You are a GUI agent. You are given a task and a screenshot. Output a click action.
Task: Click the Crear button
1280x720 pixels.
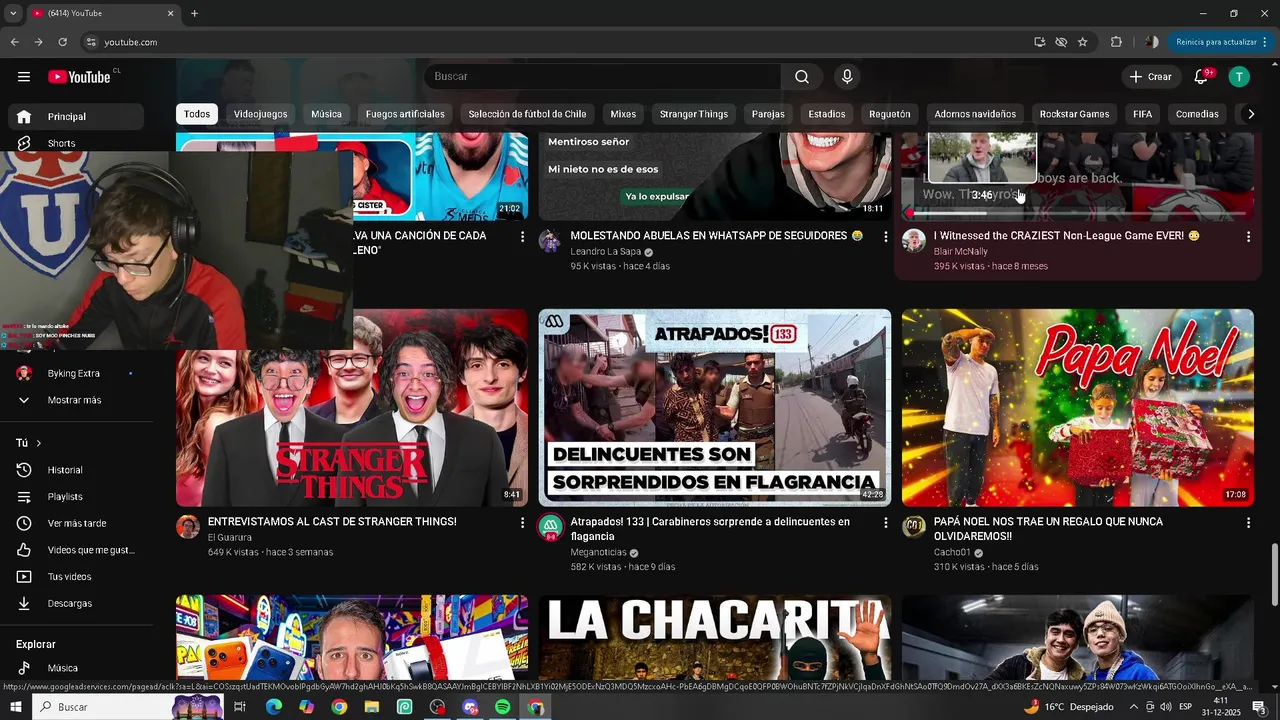click(x=1150, y=77)
